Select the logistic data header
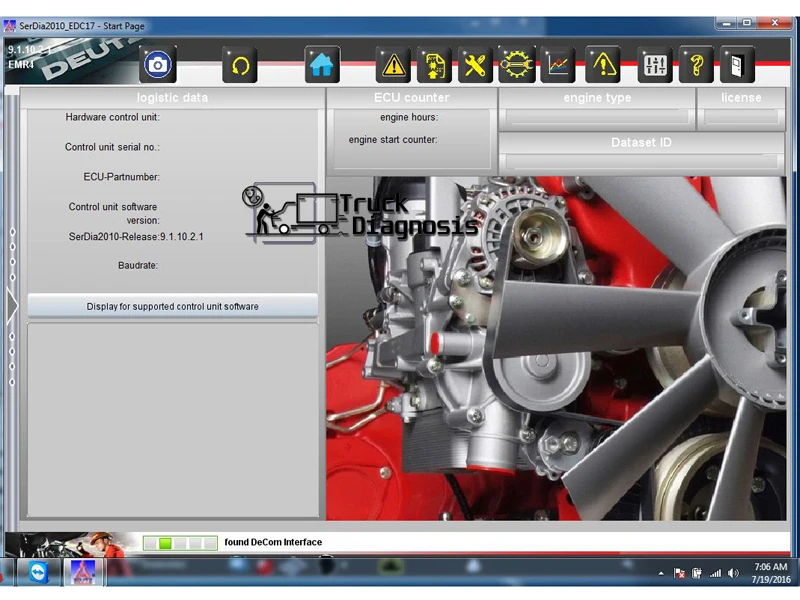 coord(171,97)
